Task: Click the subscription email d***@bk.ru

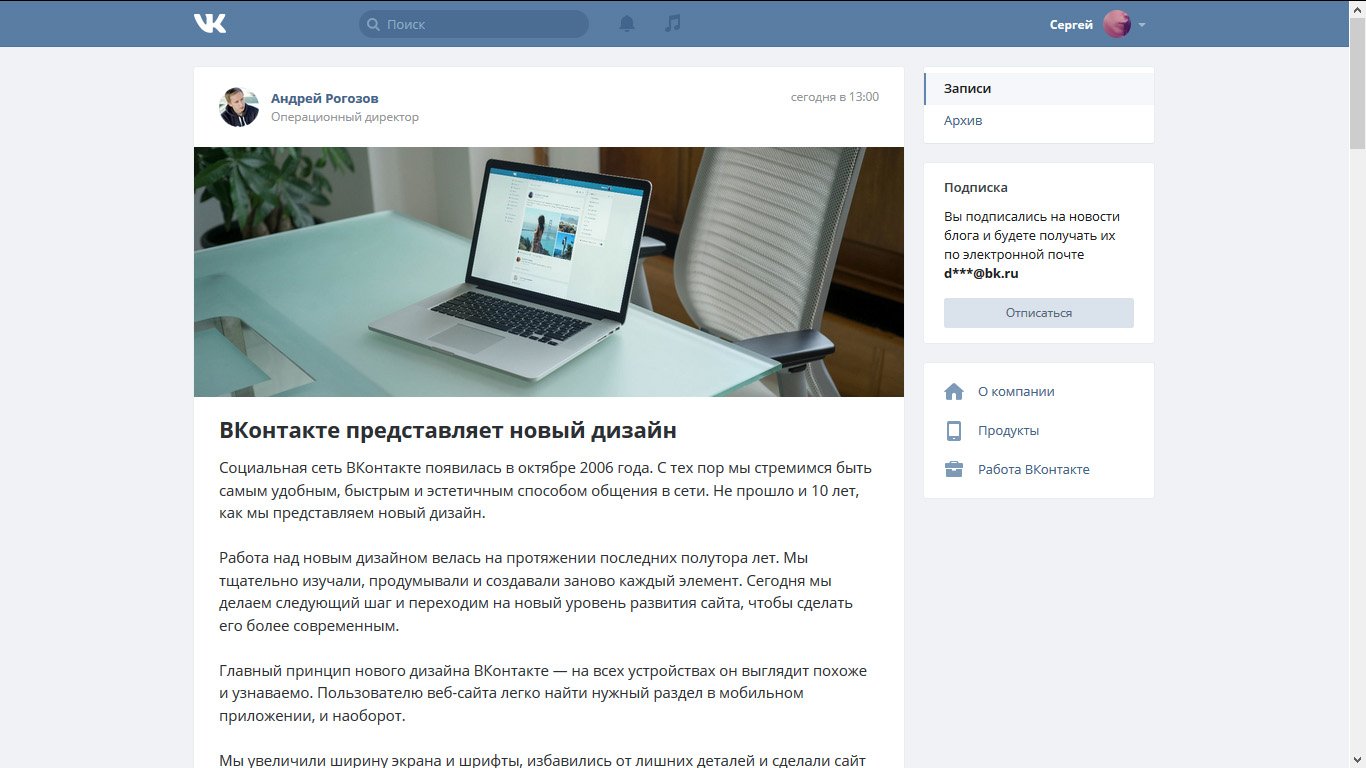Action: 981,273
